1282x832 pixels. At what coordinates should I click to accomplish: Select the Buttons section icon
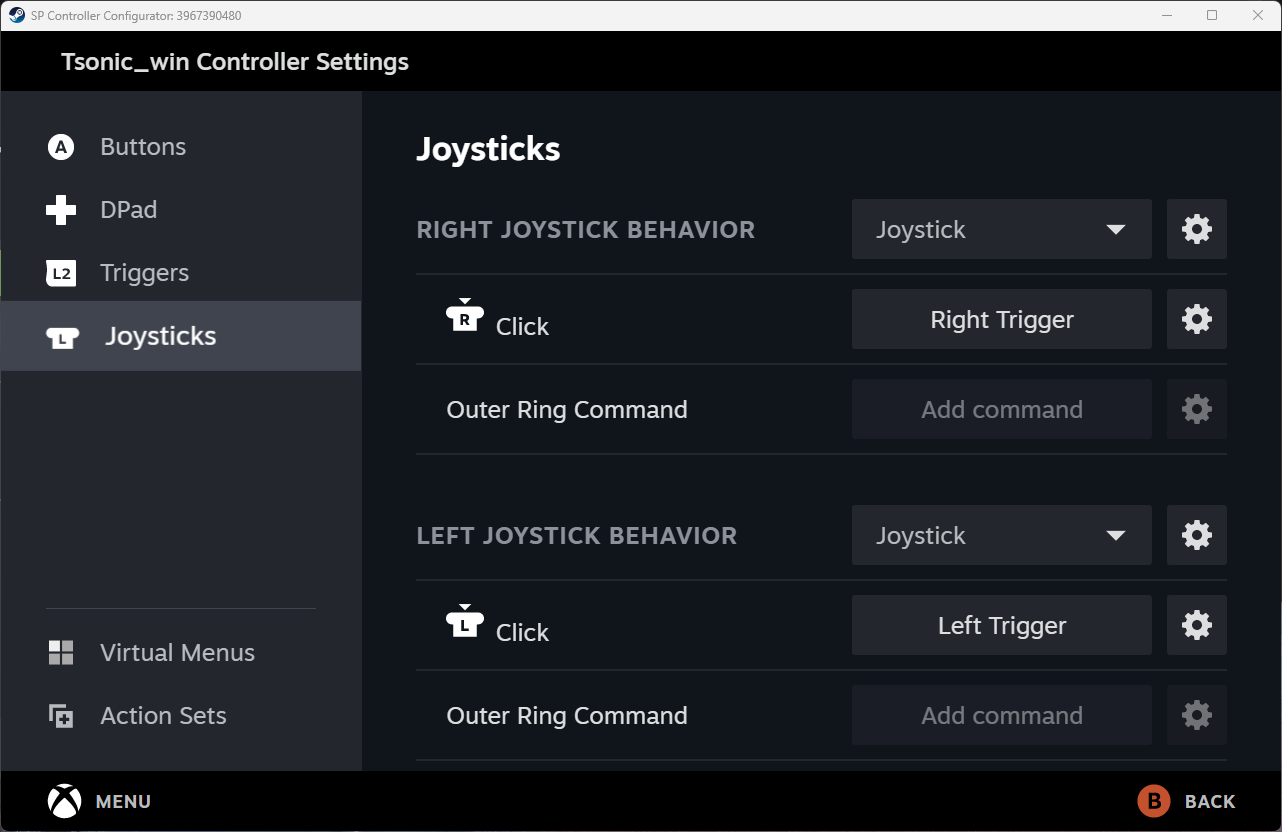point(60,146)
